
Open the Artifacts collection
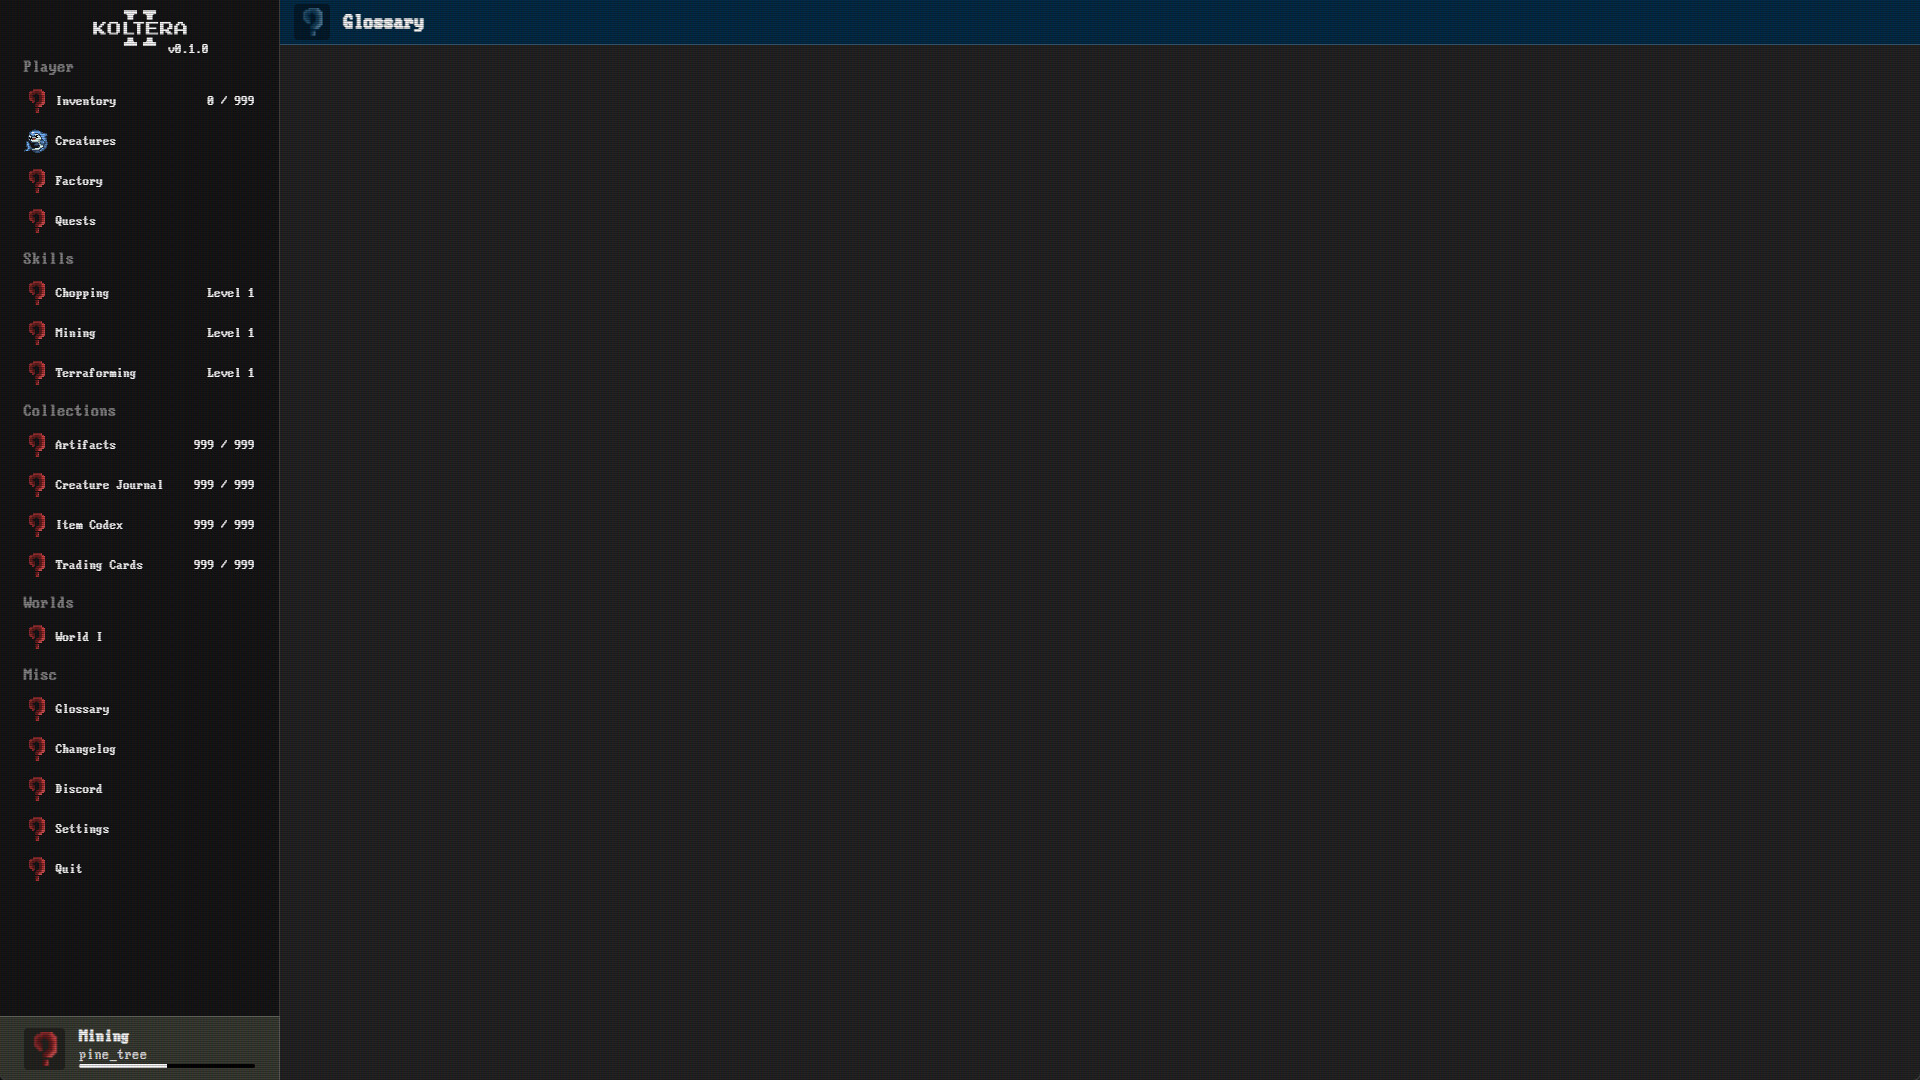click(x=140, y=445)
